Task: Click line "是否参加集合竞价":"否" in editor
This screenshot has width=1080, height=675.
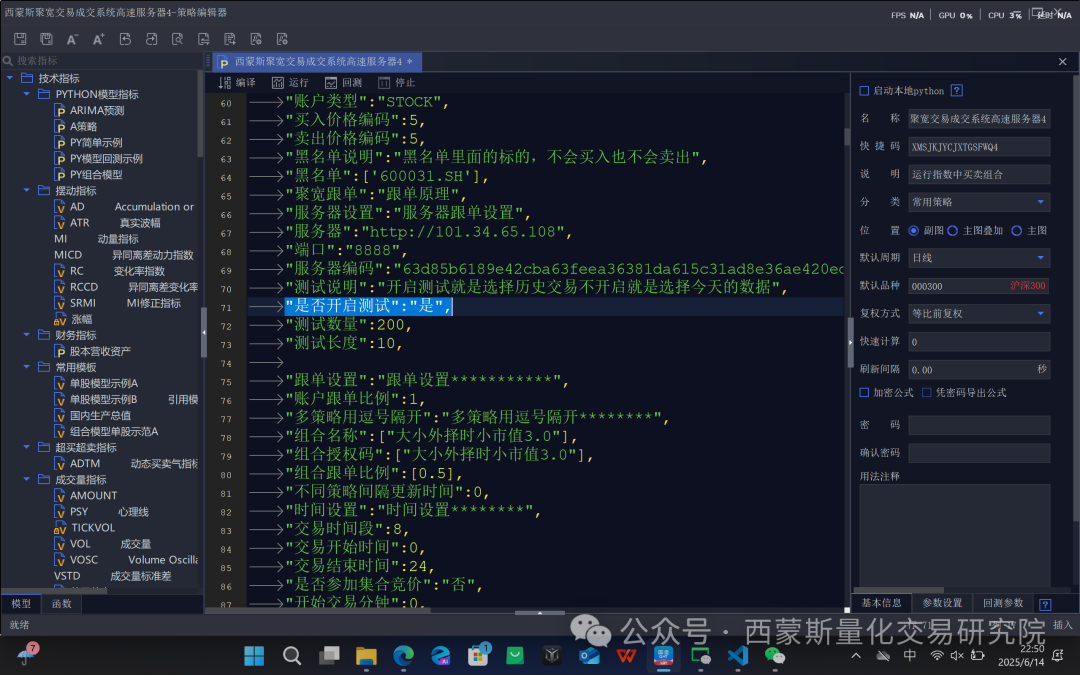Action: click(384, 585)
